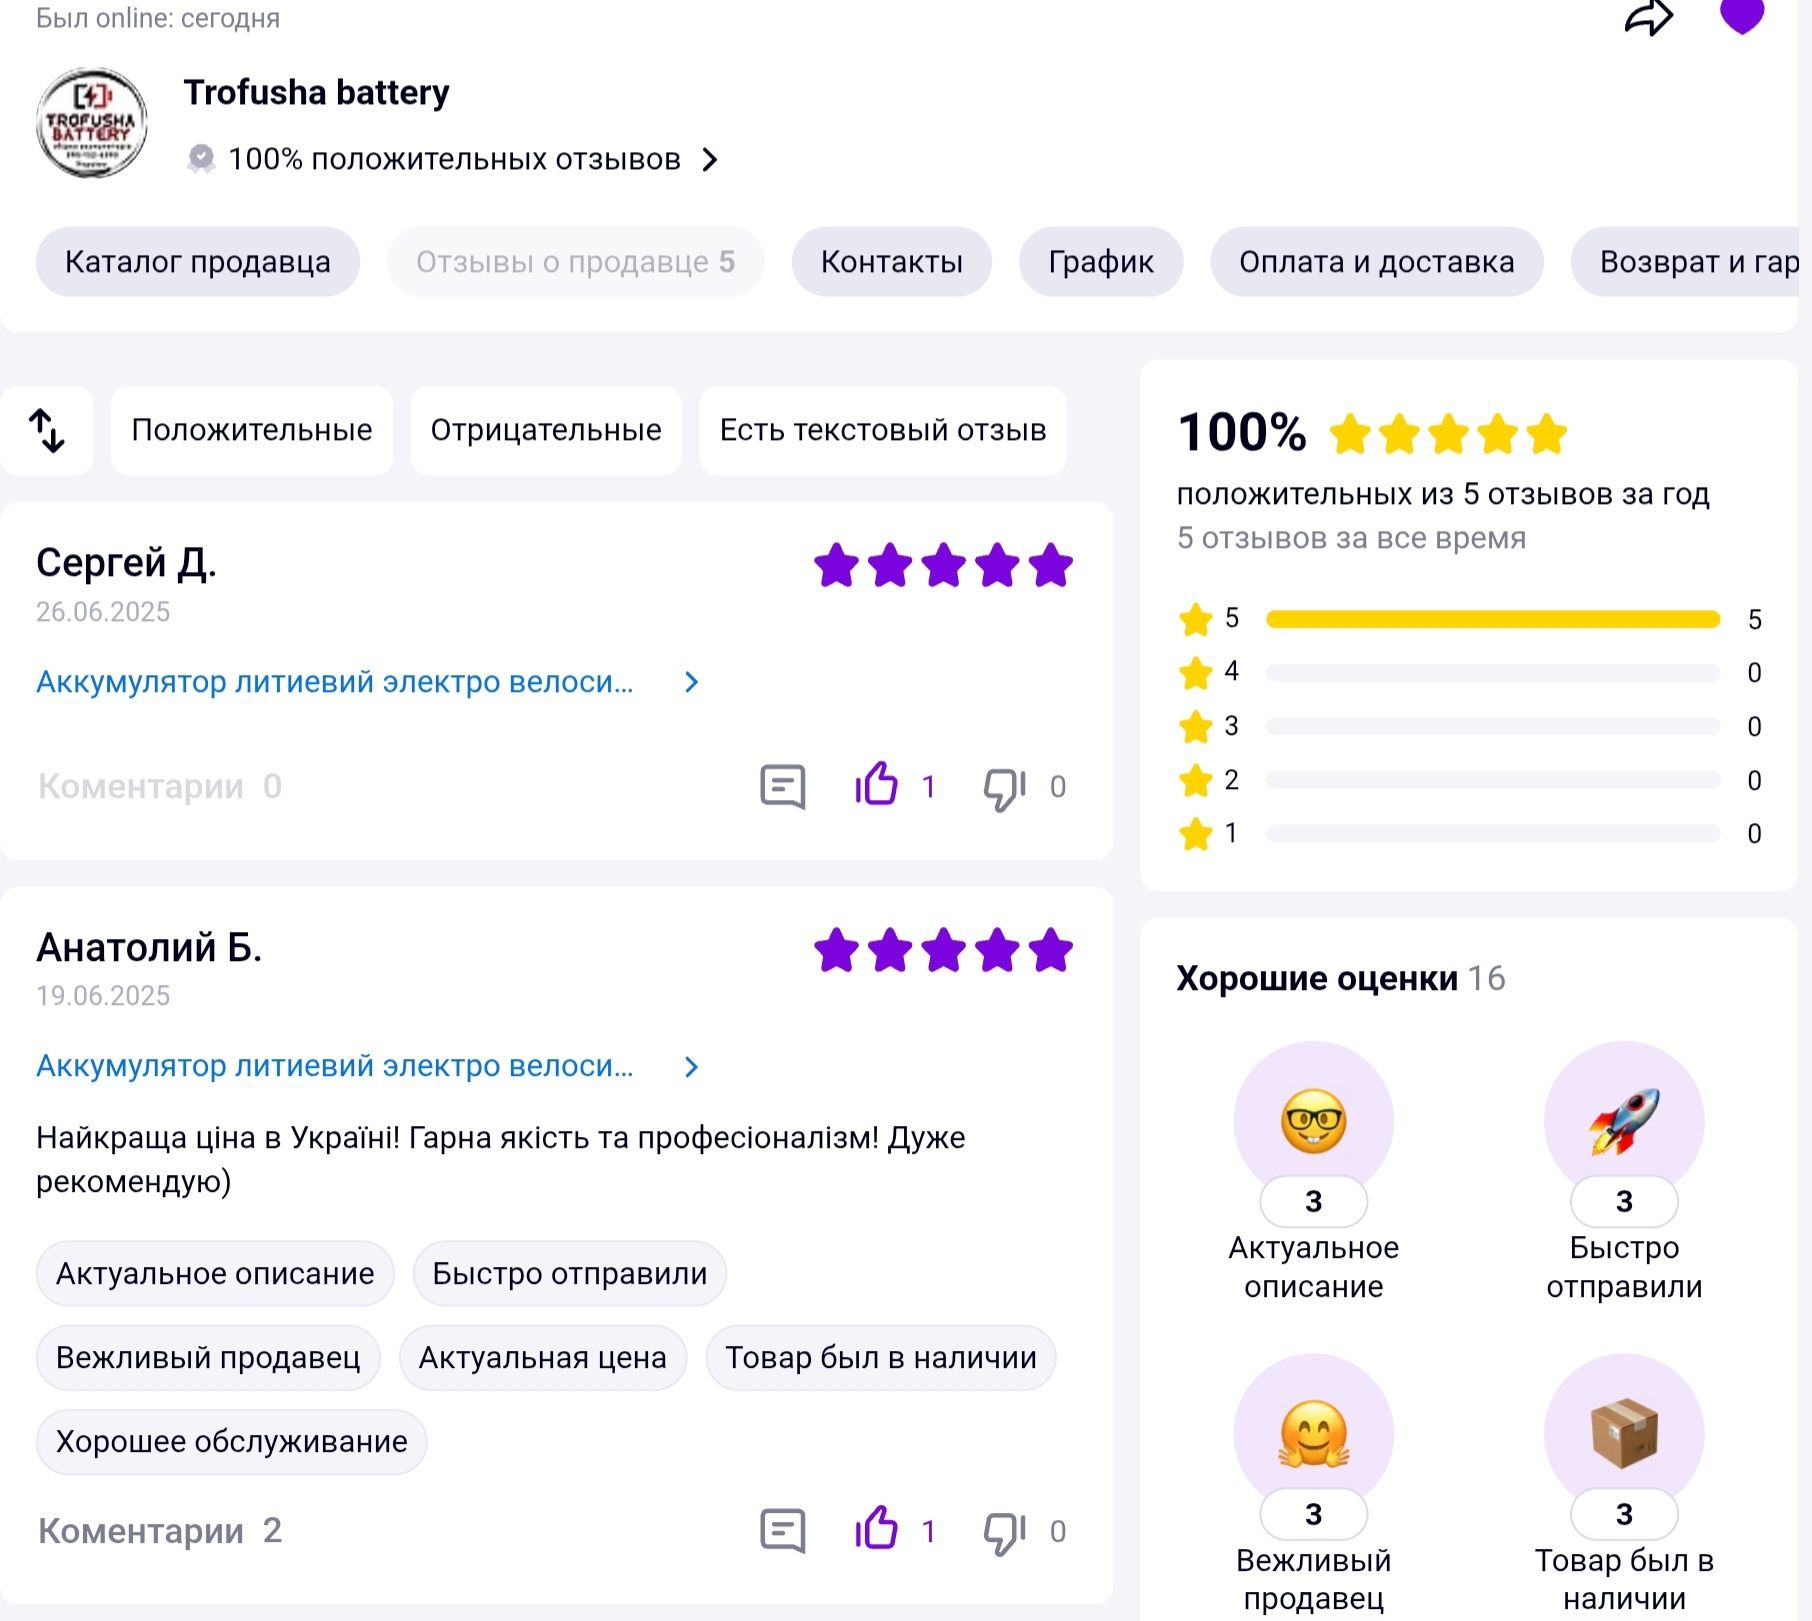Click reviewer name Сергей Д.
The height and width of the screenshot is (1621, 1812).
pos(126,563)
